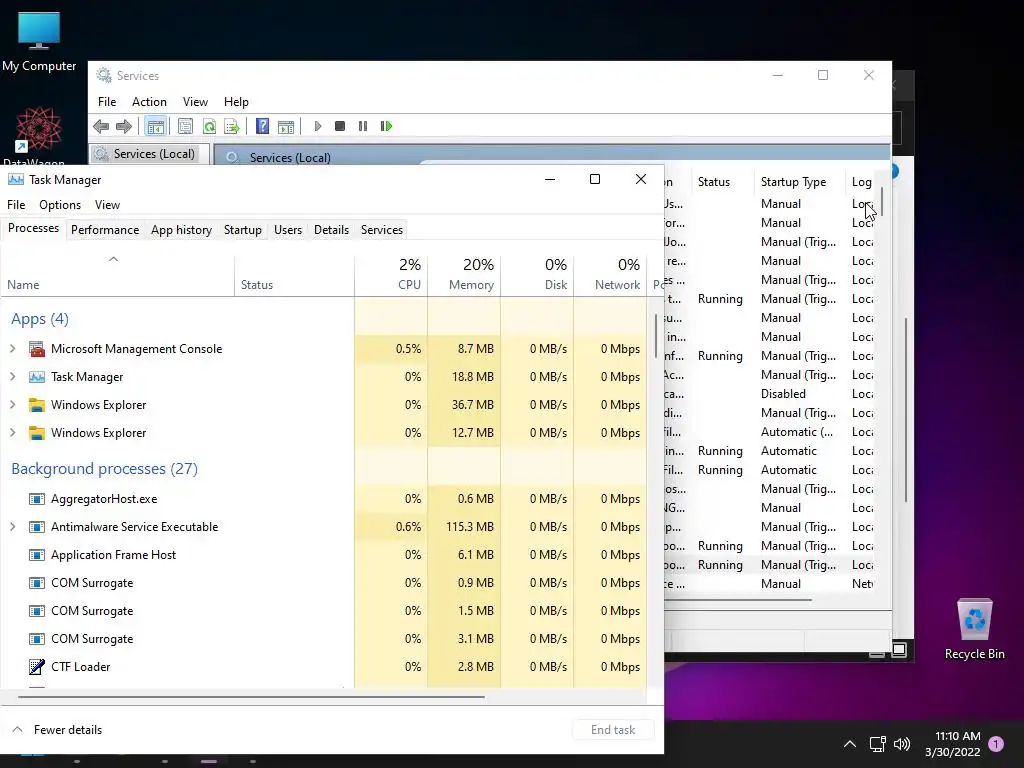Show hidden system tray icons
This screenshot has width=1024, height=768.
(x=850, y=744)
